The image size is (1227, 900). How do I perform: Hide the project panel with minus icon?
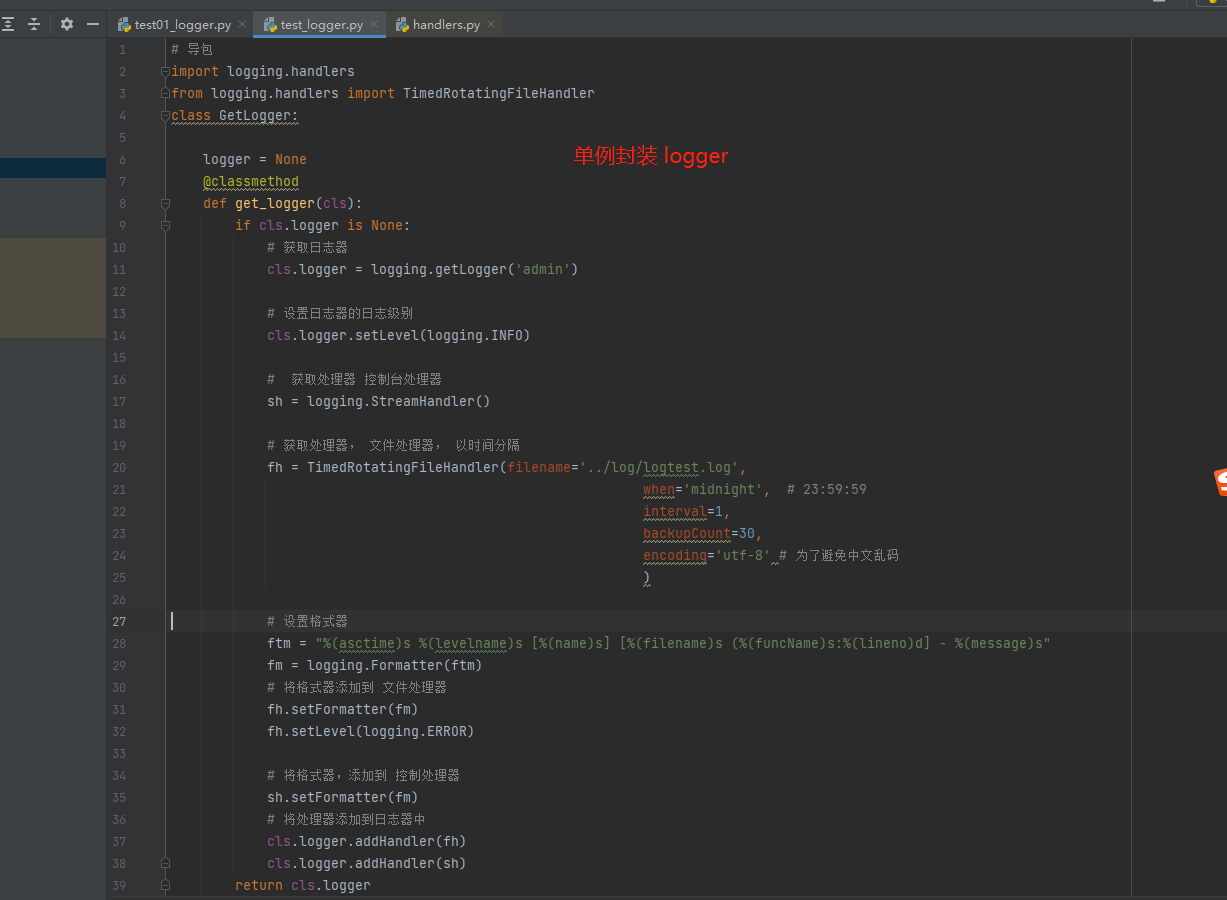point(93,24)
